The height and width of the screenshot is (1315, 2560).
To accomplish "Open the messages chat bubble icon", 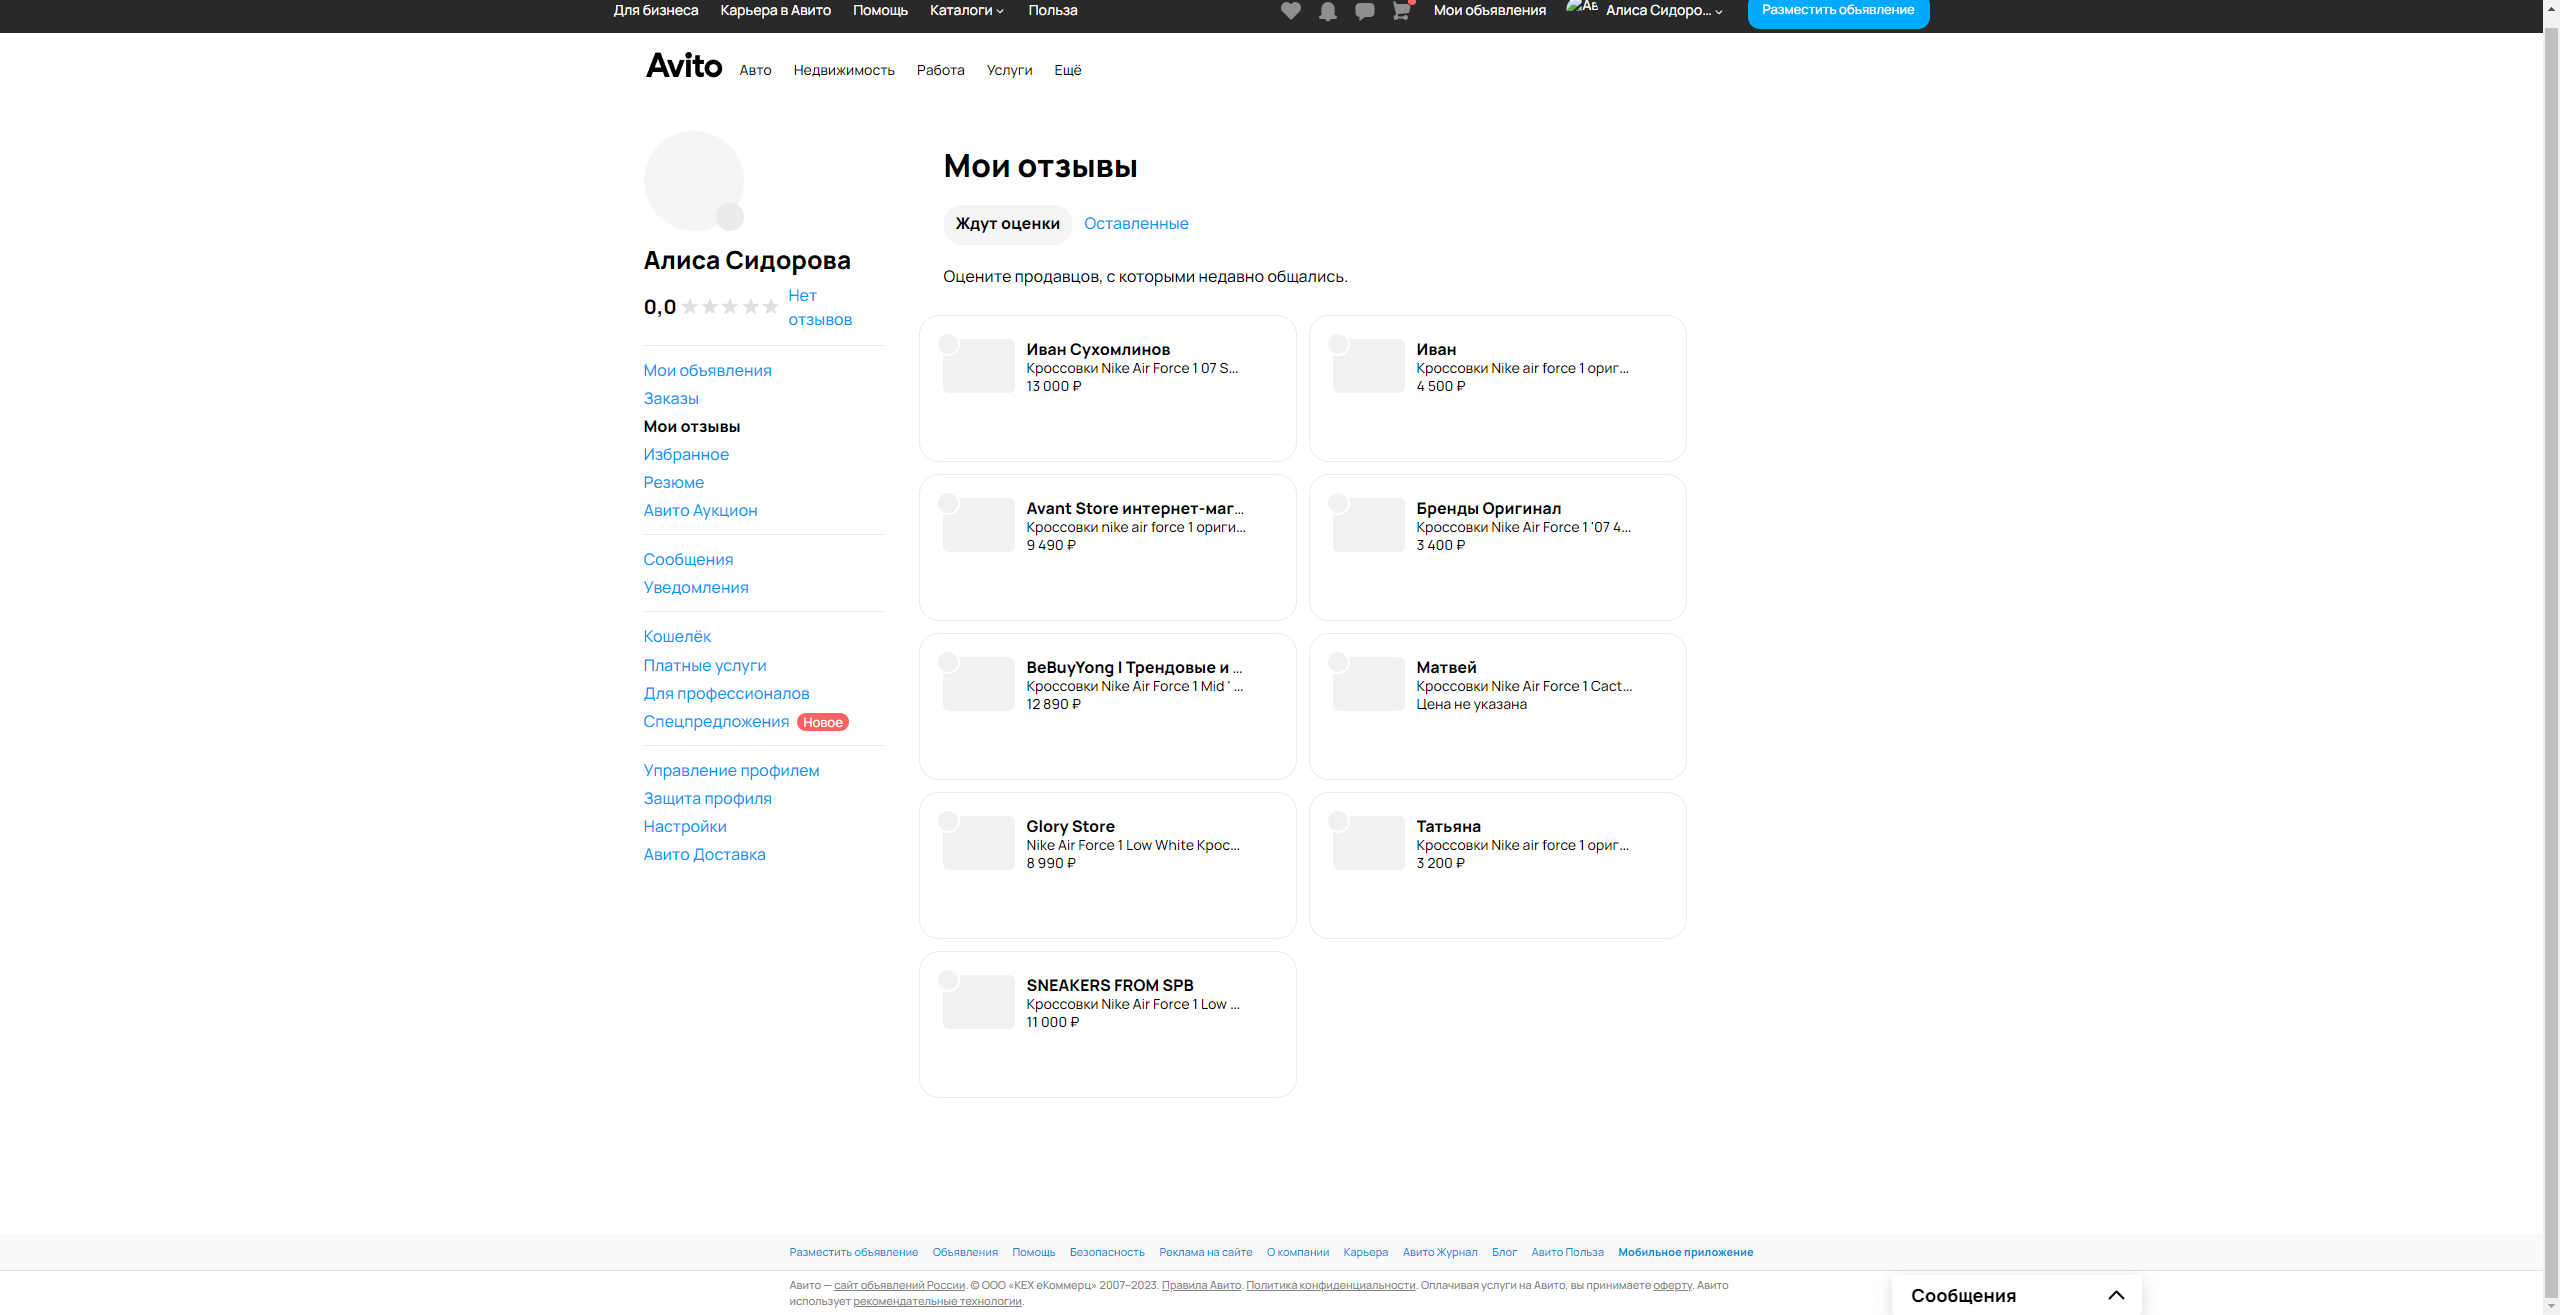I will 1364,11.
